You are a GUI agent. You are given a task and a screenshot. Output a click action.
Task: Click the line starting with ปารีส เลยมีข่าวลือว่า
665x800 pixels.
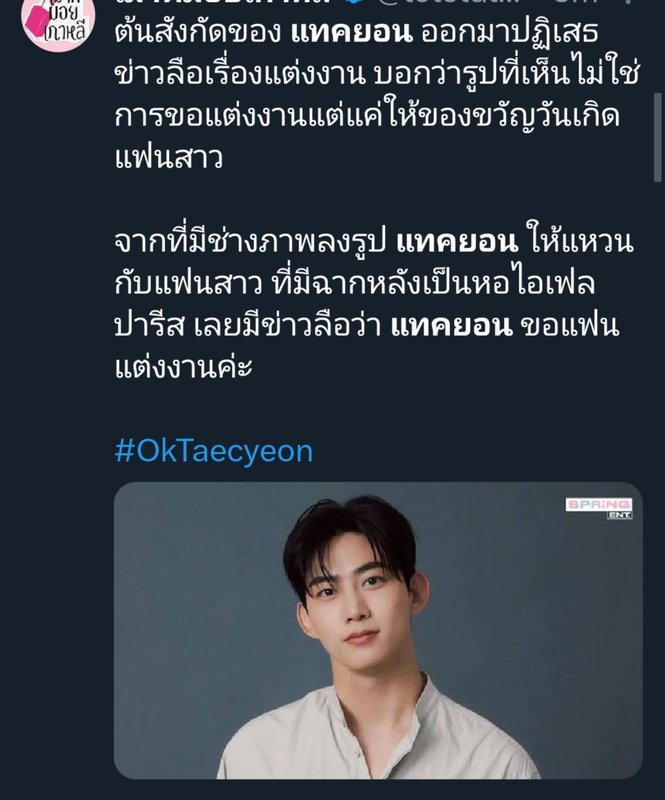[366, 326]
